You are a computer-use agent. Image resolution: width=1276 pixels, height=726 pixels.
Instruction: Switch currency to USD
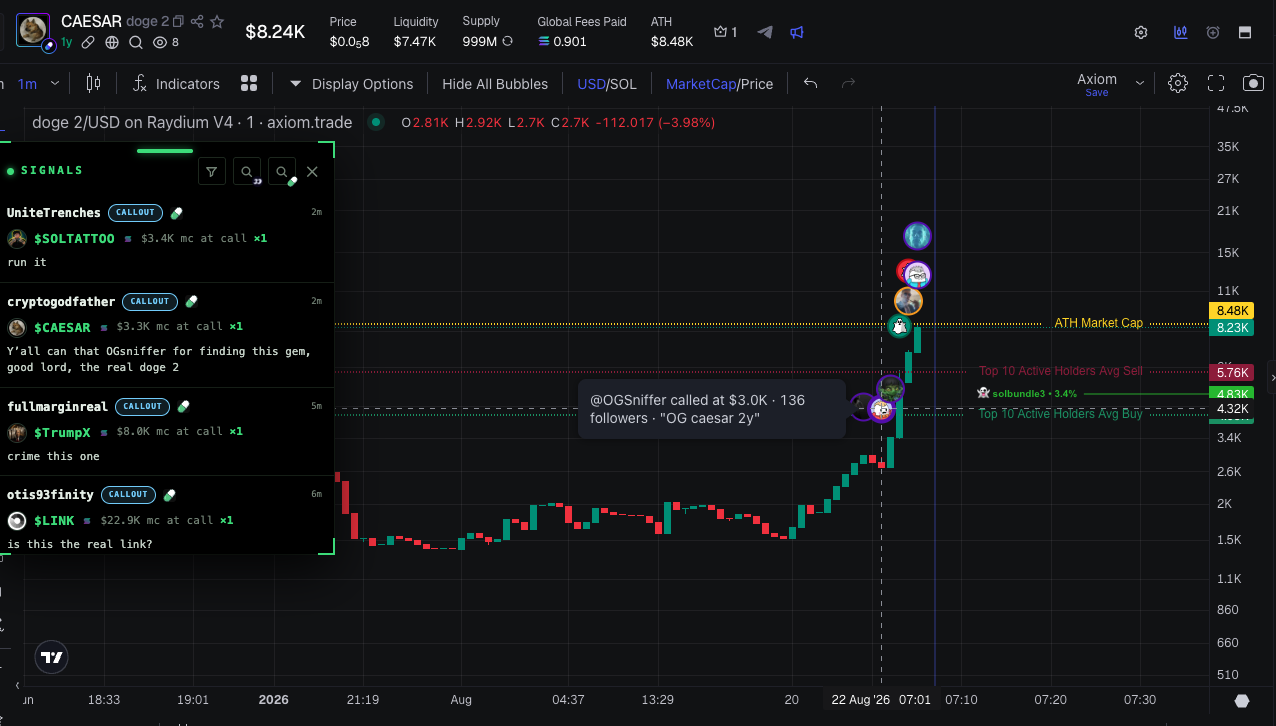tap(591, 84)
